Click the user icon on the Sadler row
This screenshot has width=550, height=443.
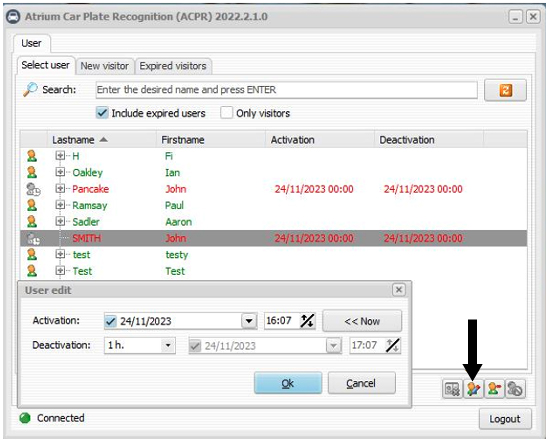pos(32,222)
